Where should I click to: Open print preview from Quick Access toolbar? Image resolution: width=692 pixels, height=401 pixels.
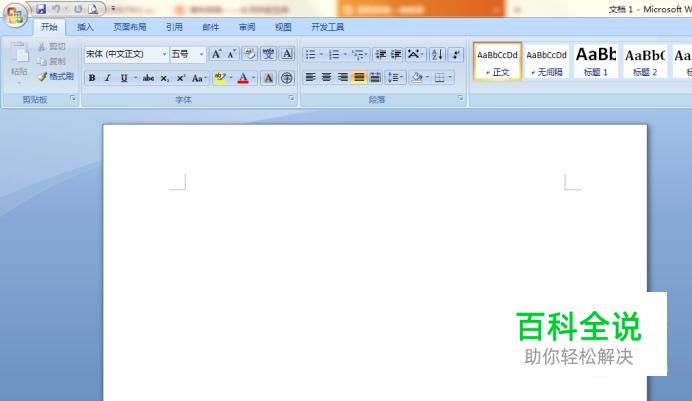pyautogui.click(x=93, y=9)
